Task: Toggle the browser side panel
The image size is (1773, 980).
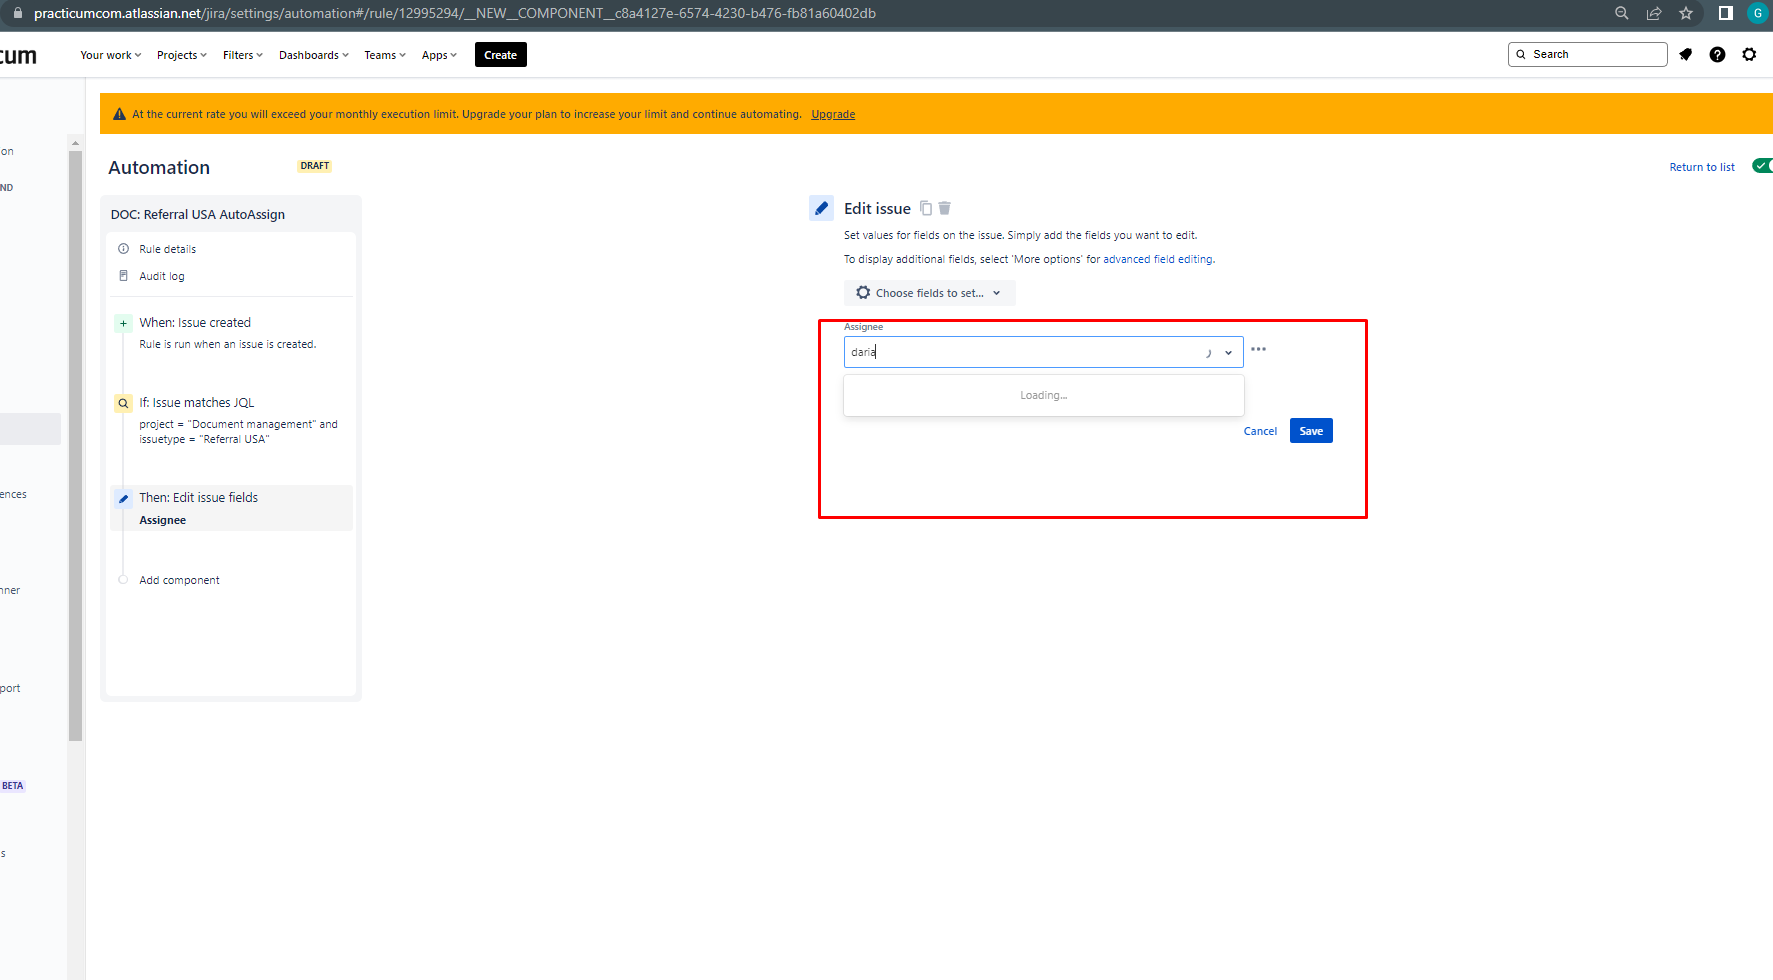Action: click(x=1724, y=14)
